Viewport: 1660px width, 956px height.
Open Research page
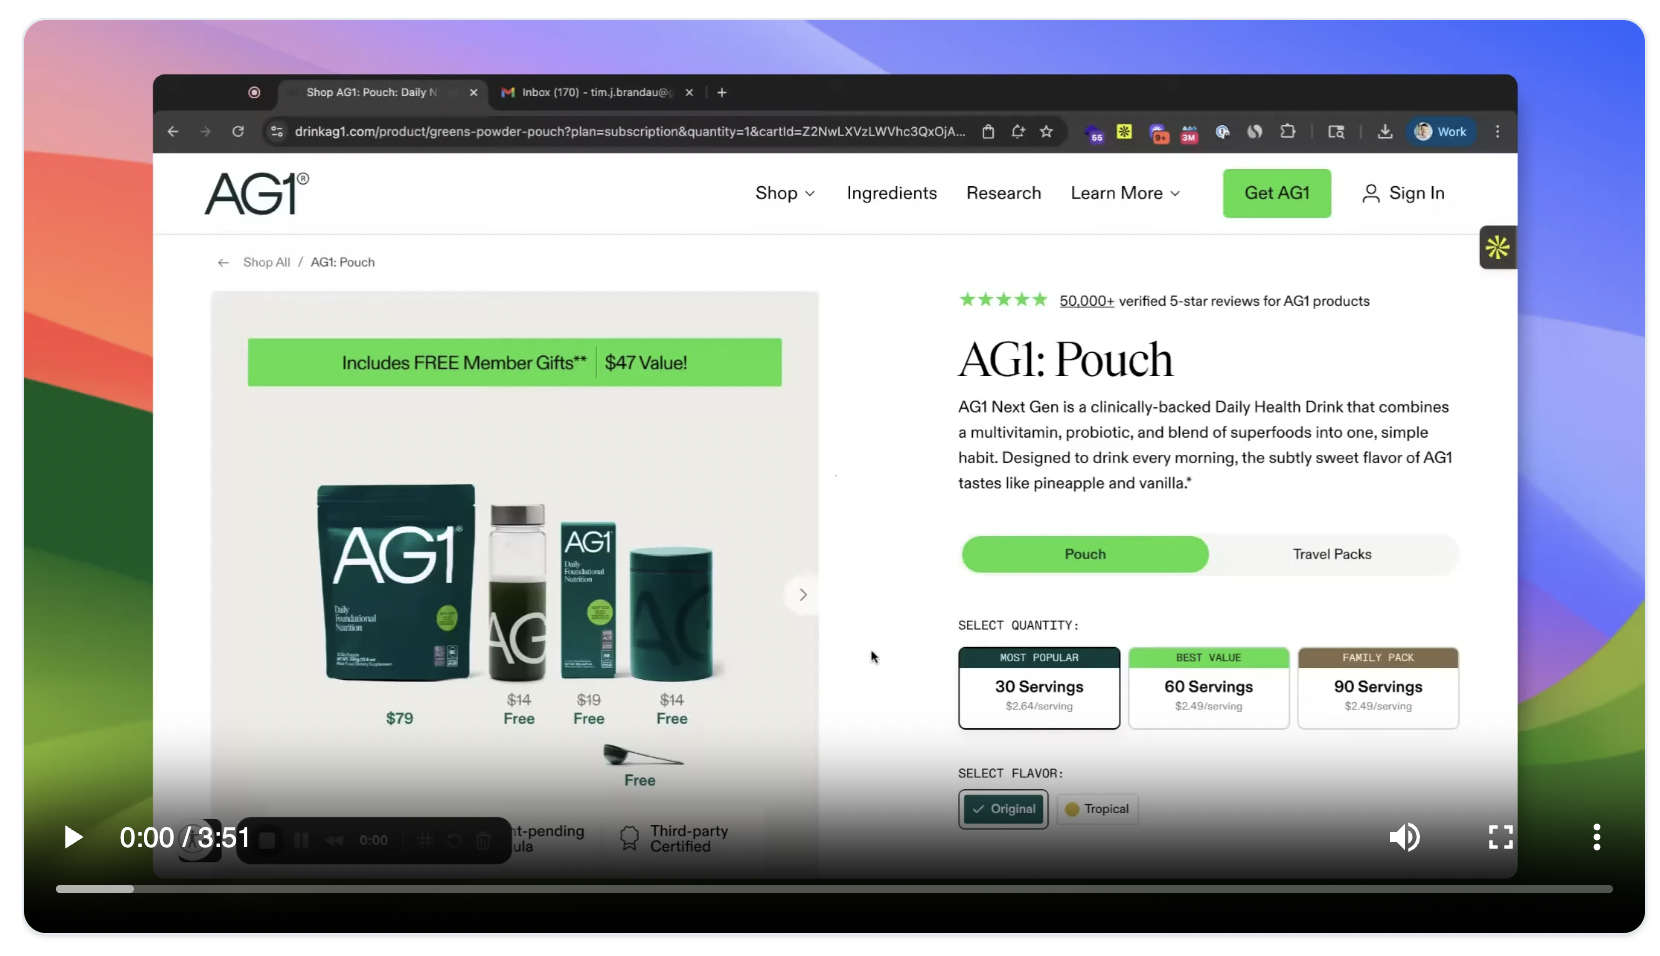(1003, 193)
